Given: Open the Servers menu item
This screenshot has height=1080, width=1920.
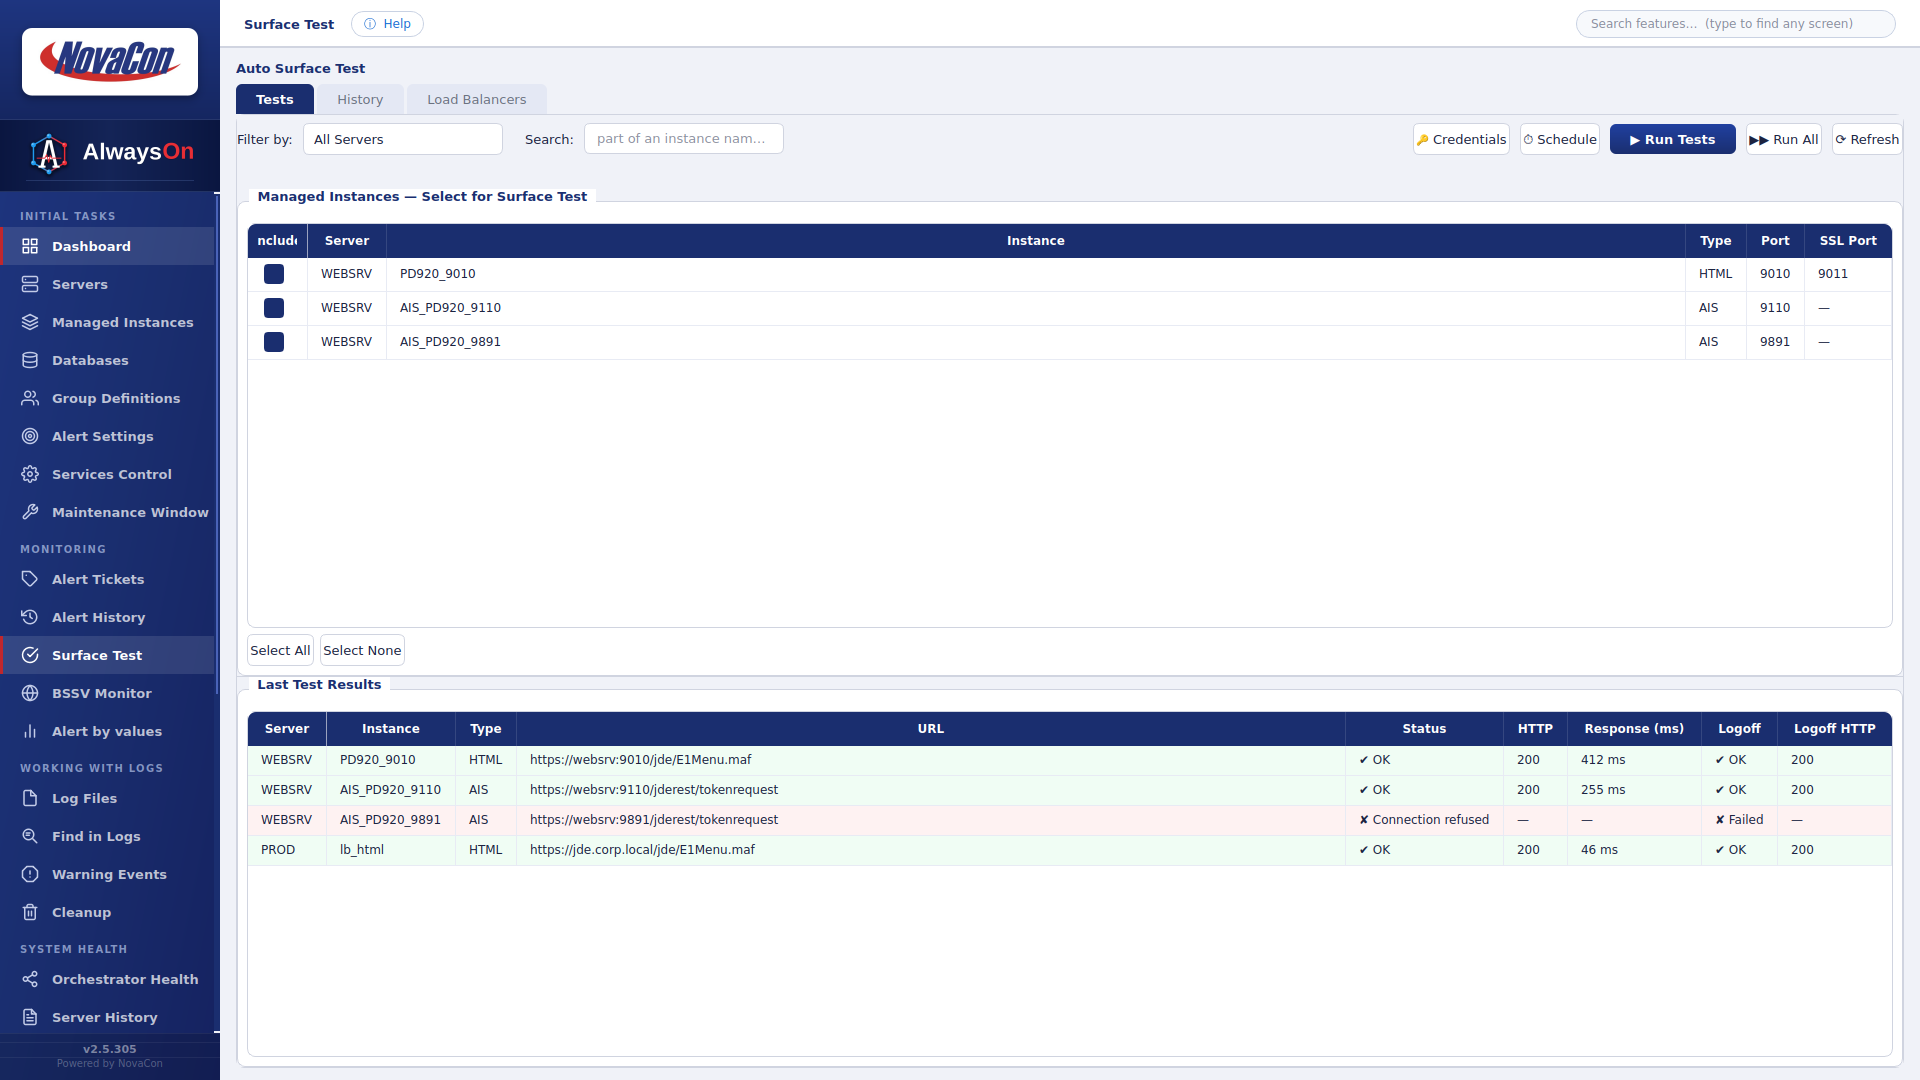Looking at the screenshot, I should (108, 284).
